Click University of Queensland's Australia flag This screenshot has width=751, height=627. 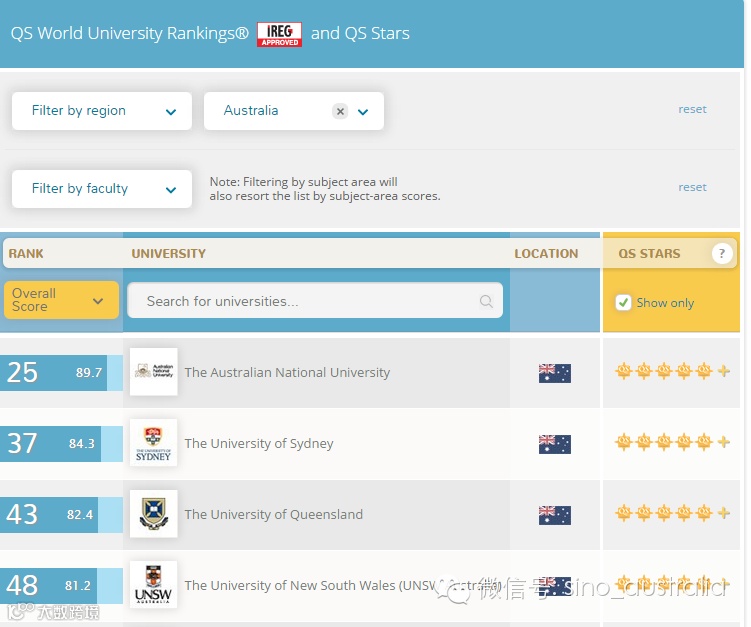coord(555,515)
